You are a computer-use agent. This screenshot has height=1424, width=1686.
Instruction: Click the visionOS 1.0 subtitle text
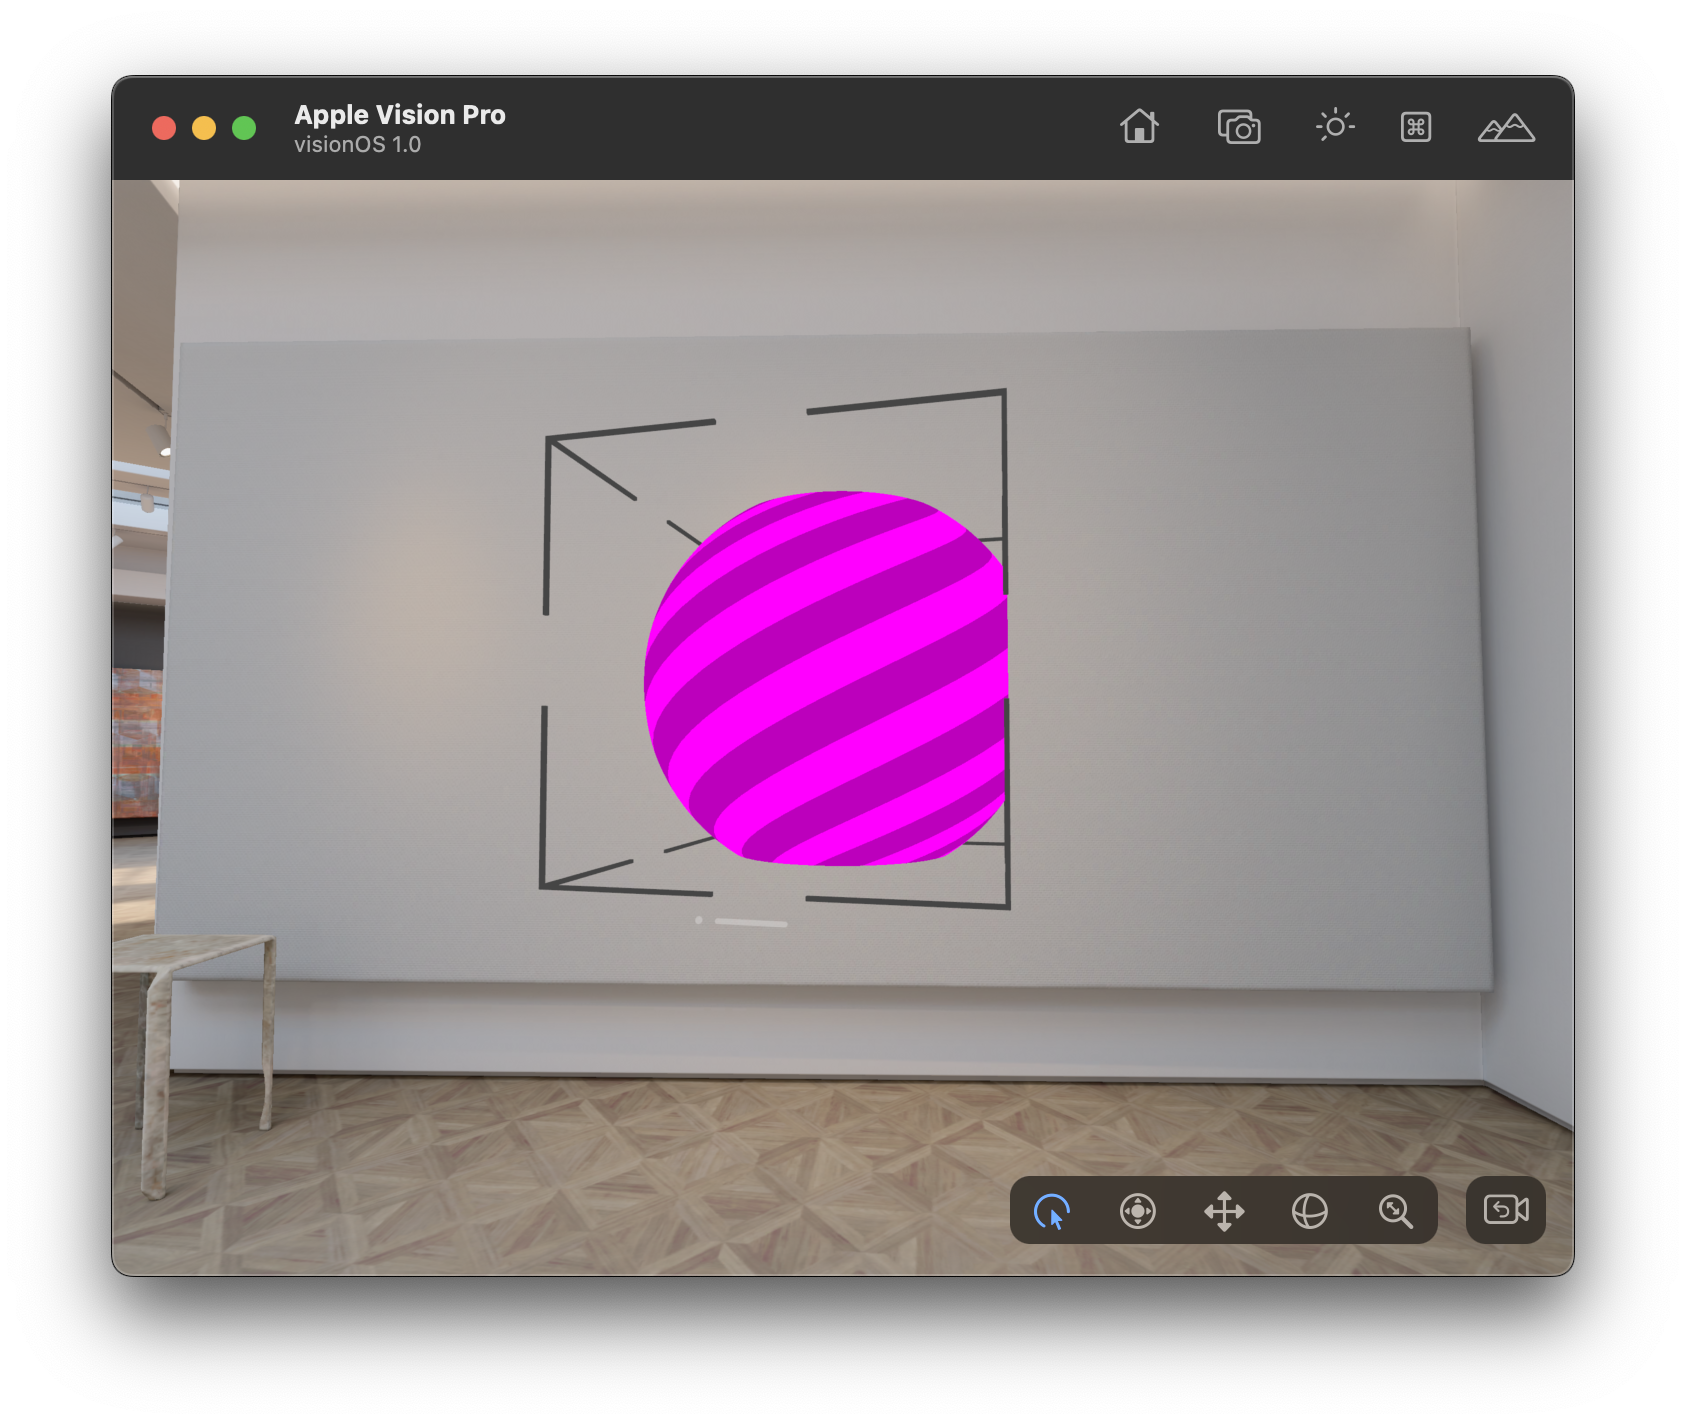click(357, 145)
